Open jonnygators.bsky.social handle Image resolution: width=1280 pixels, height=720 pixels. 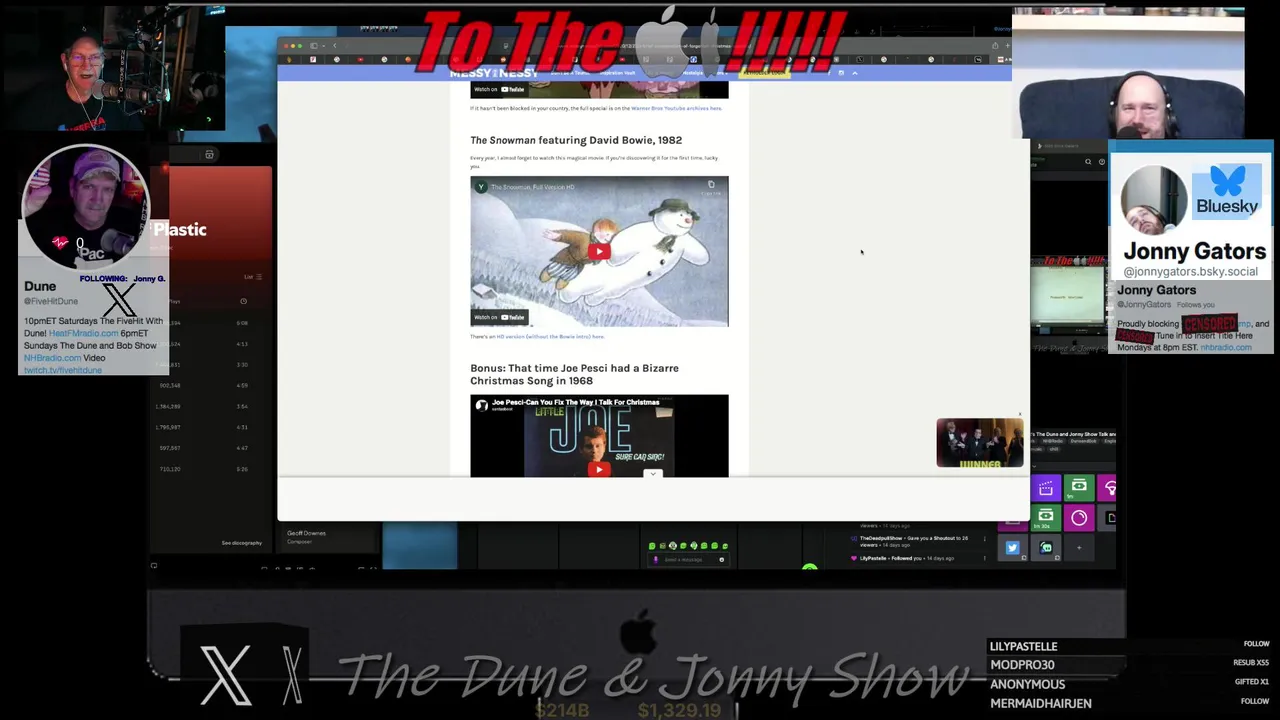(x=1190, y=272)
